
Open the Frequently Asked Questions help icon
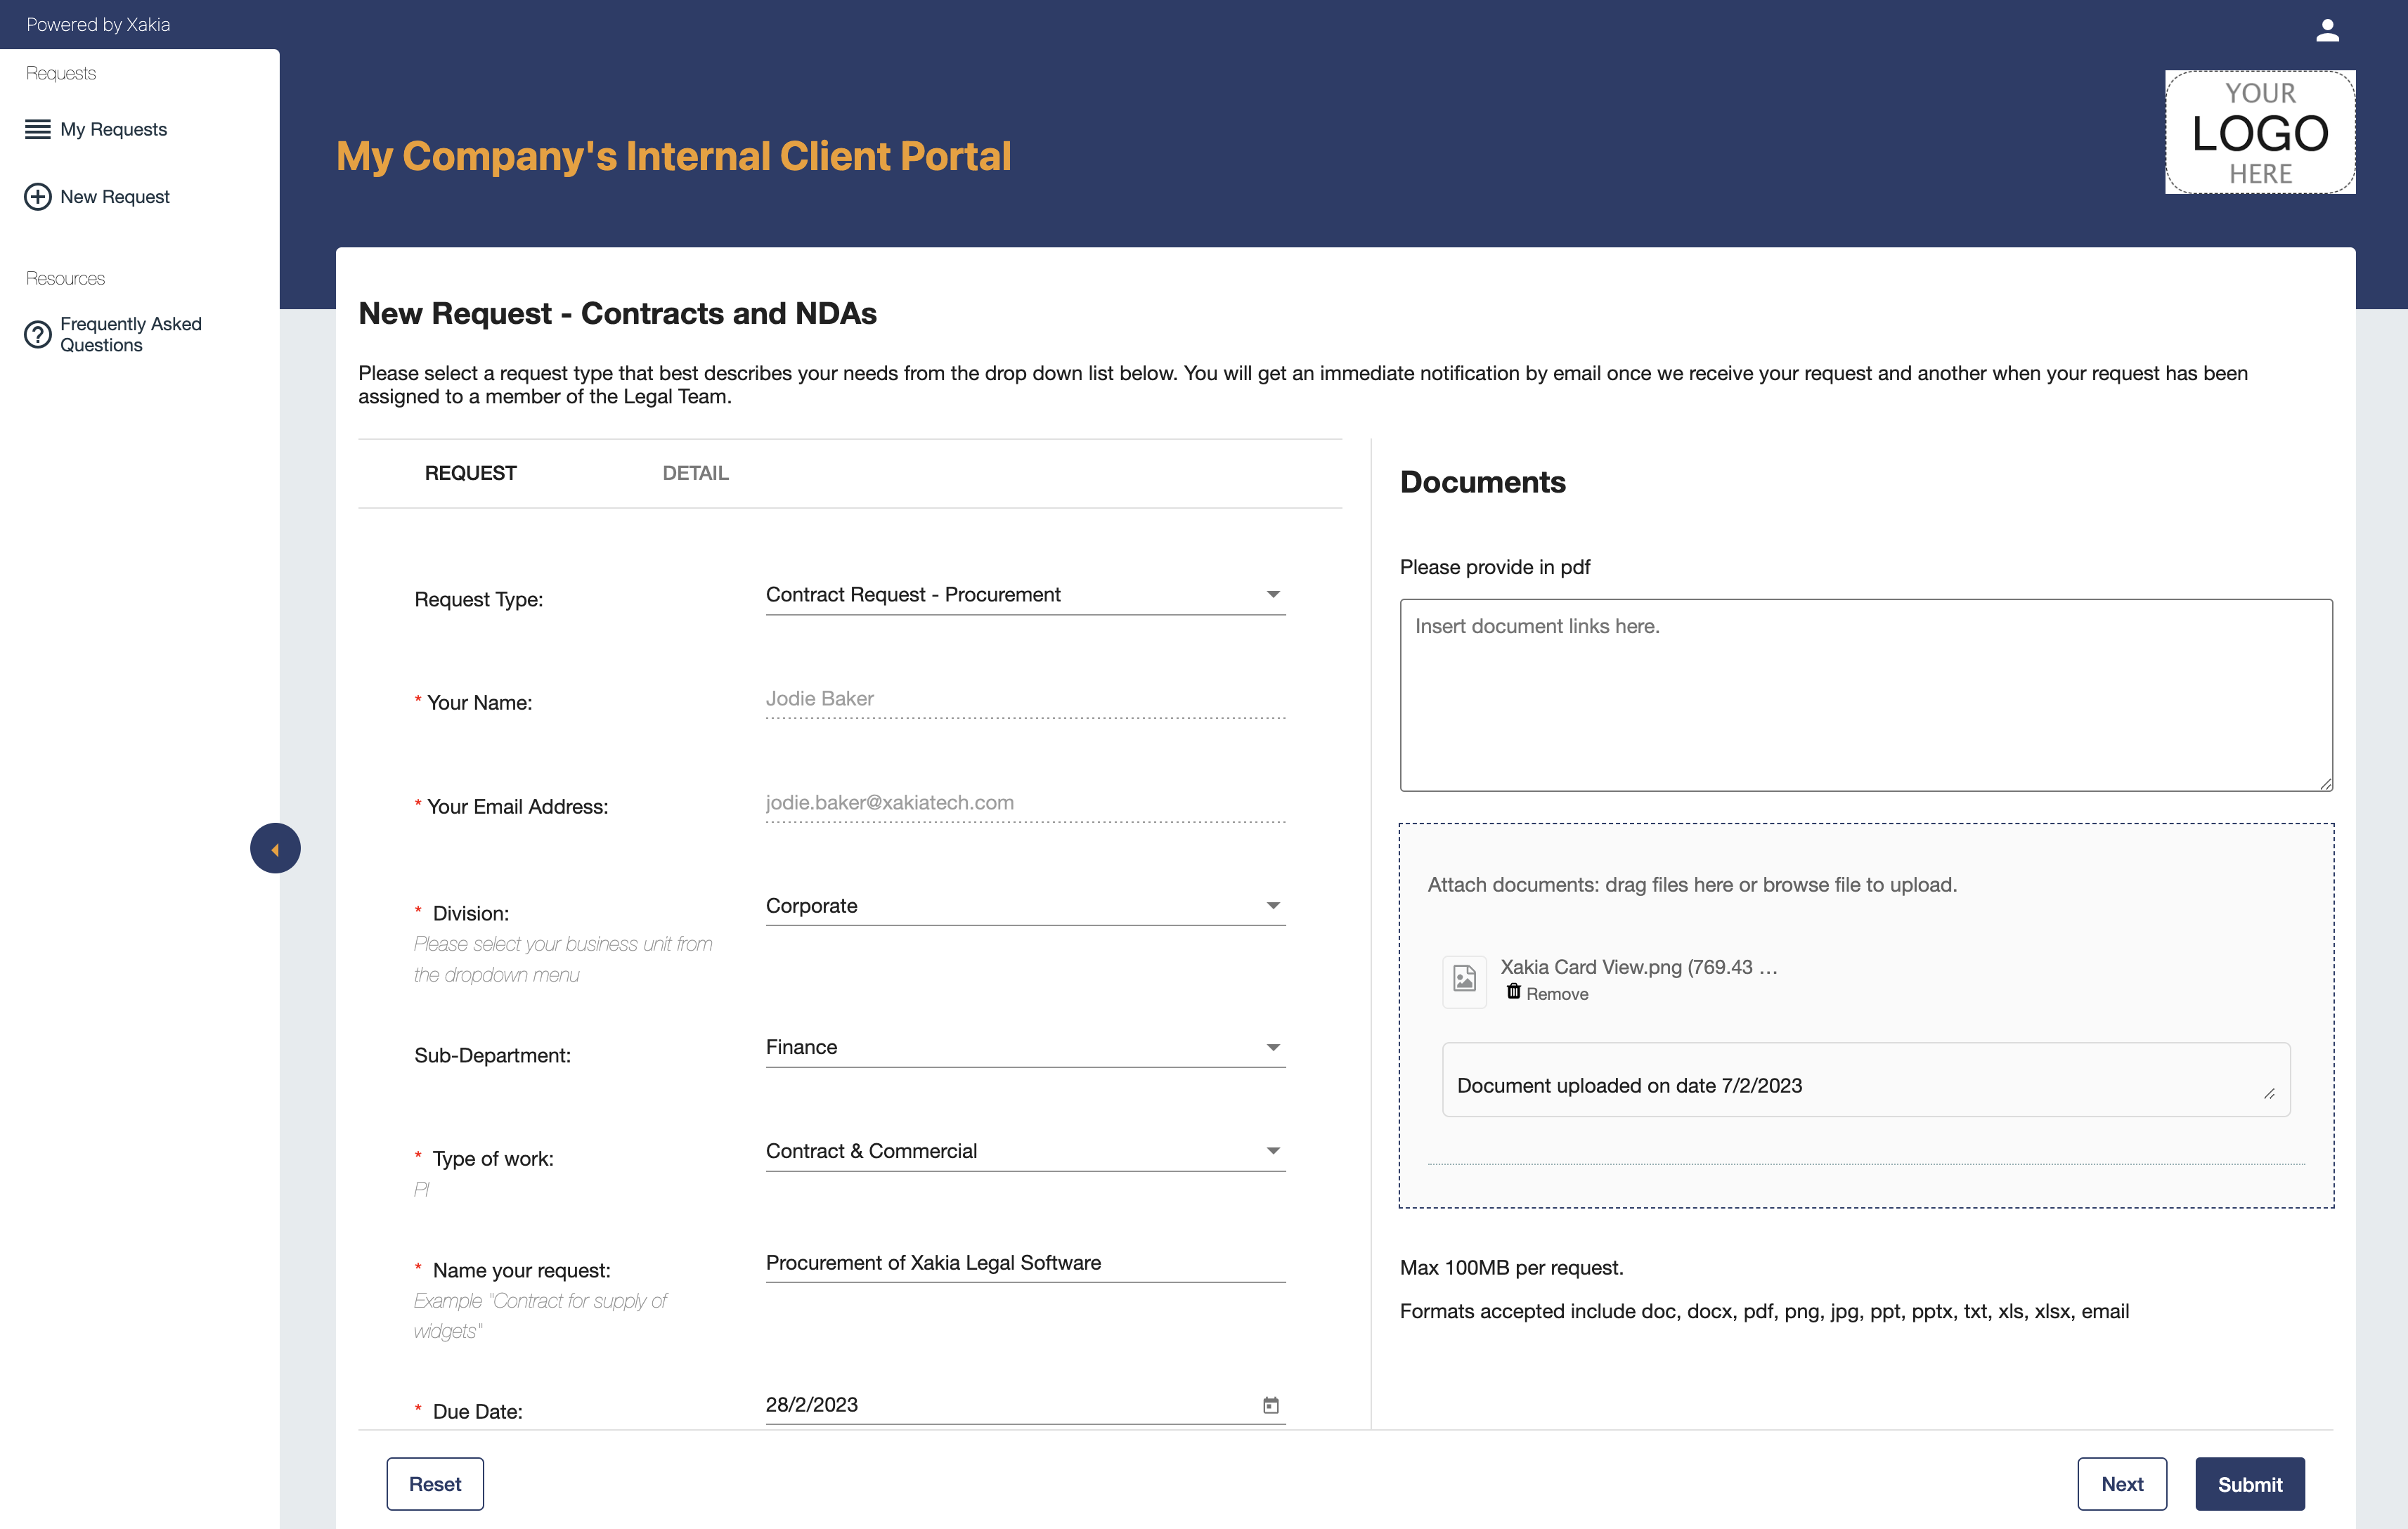pyautogui.click(x=38, y=334)
